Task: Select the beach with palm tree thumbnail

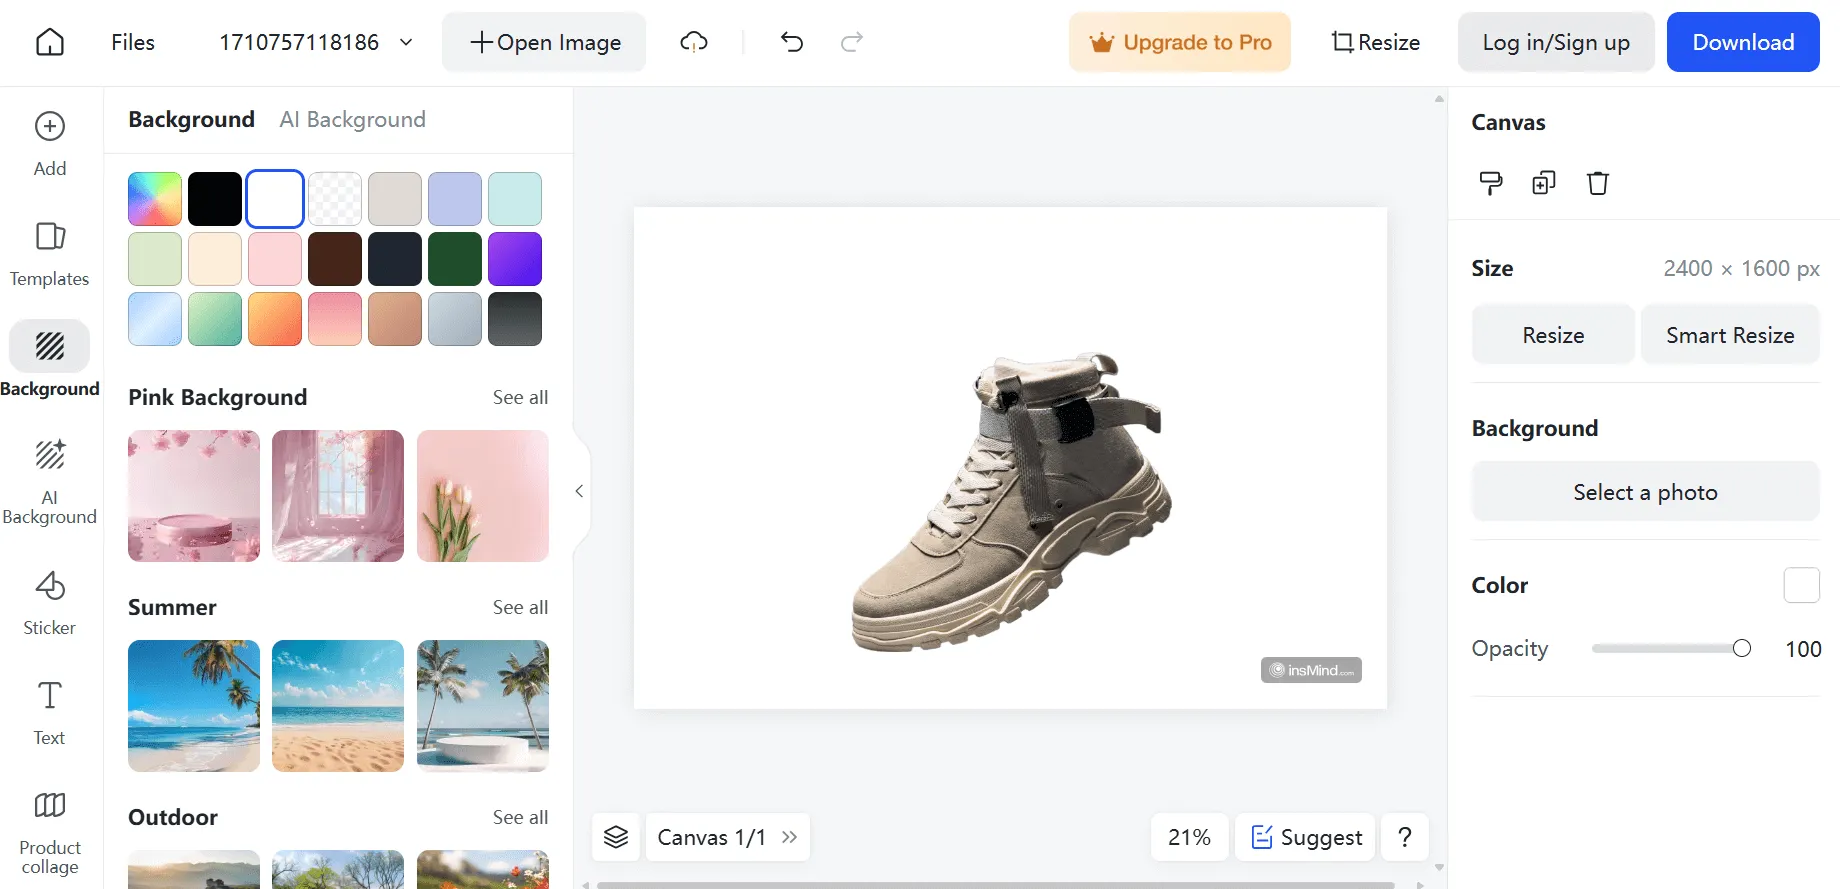Action: (x=194, y=706)
